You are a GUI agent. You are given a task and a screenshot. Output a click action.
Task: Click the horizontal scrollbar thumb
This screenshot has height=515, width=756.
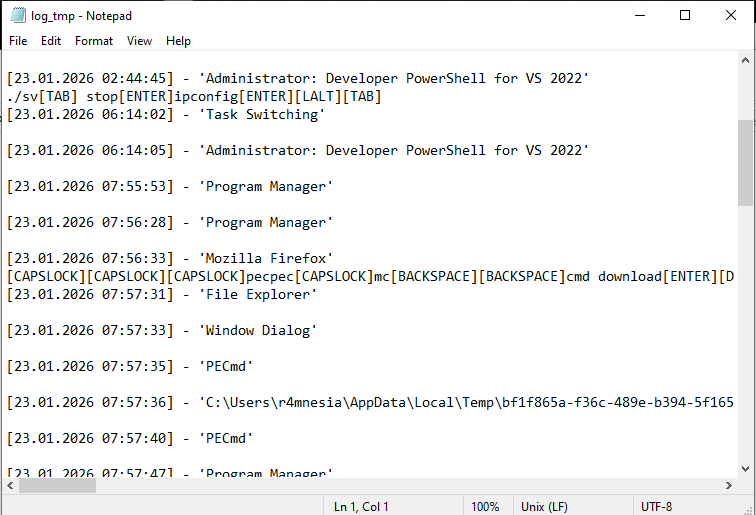click(56, 485)
